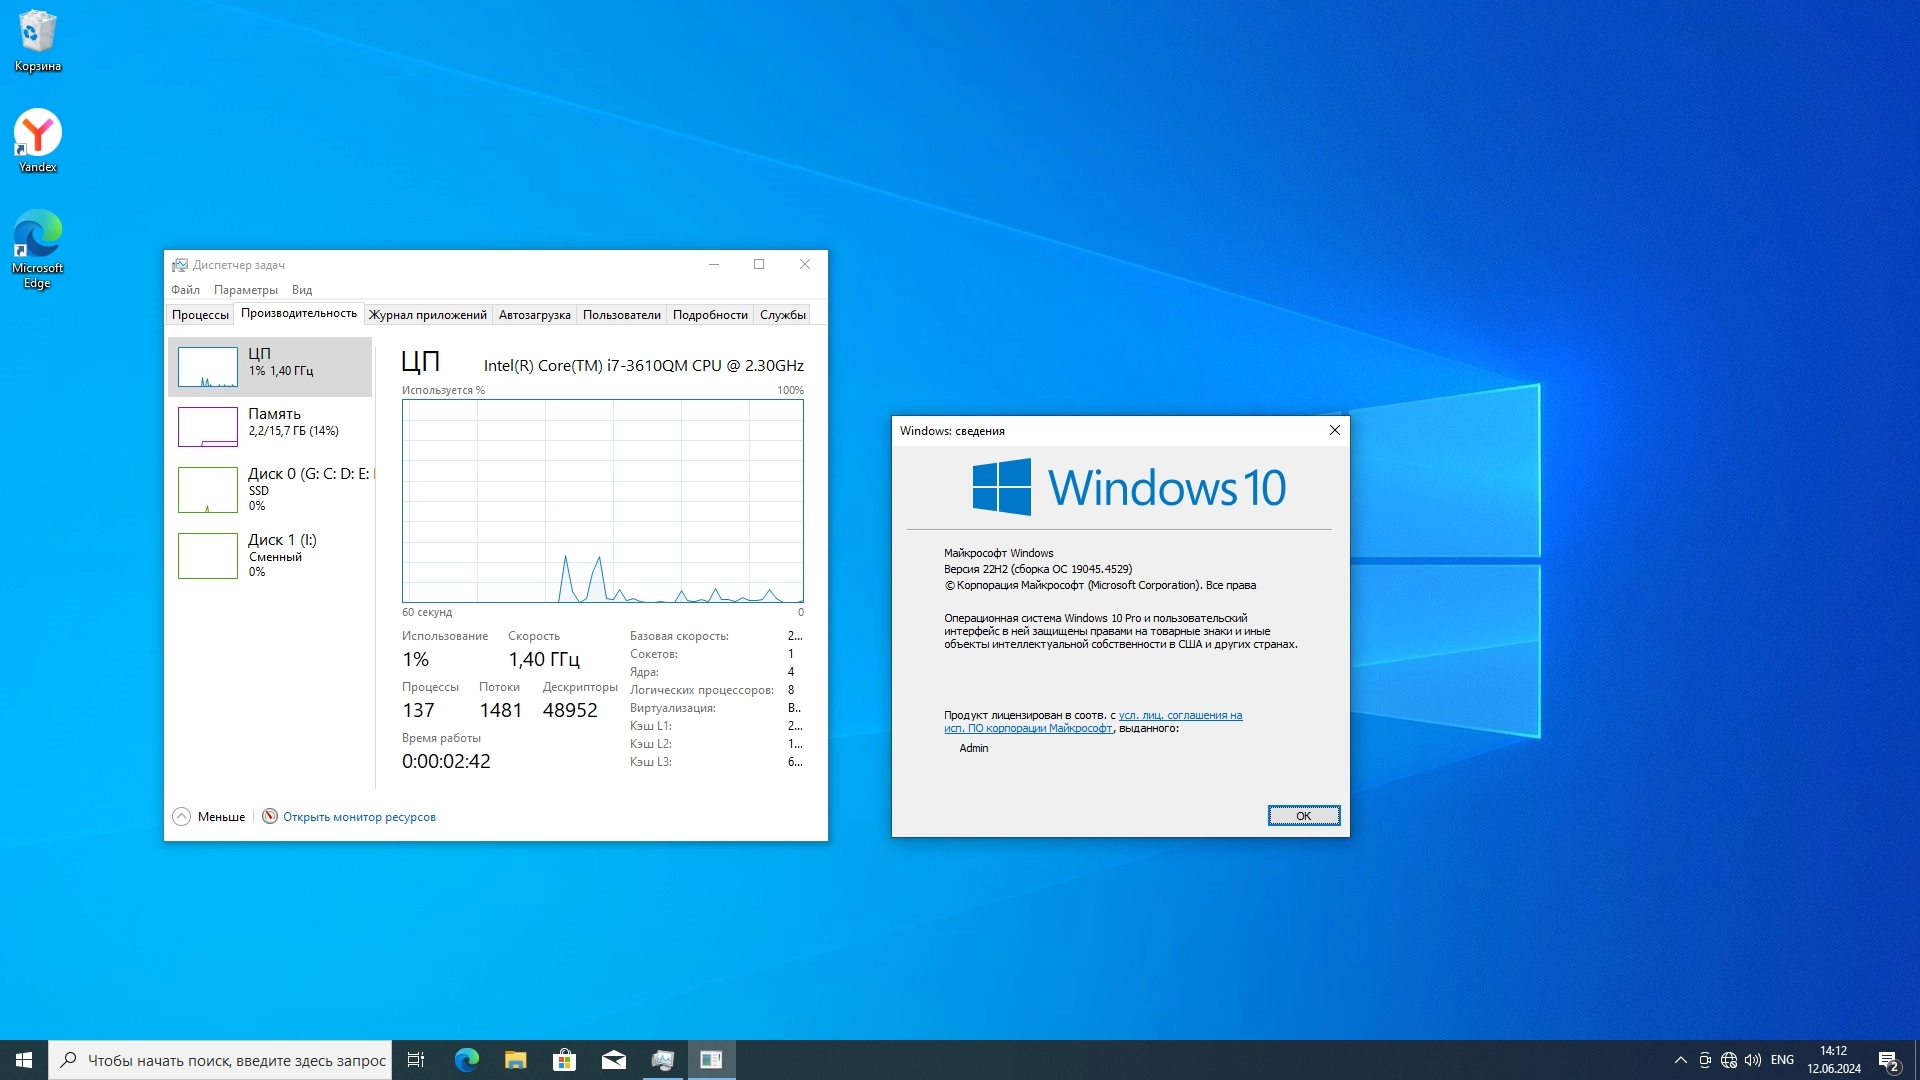Open Microsoft Store from the taskbar
1920x1080 pixels.
click(x=564, y=1060)
